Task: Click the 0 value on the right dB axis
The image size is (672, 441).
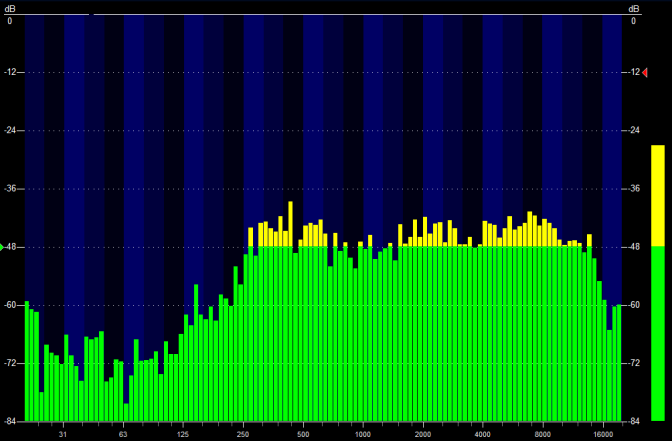Action: coord(633,21)
